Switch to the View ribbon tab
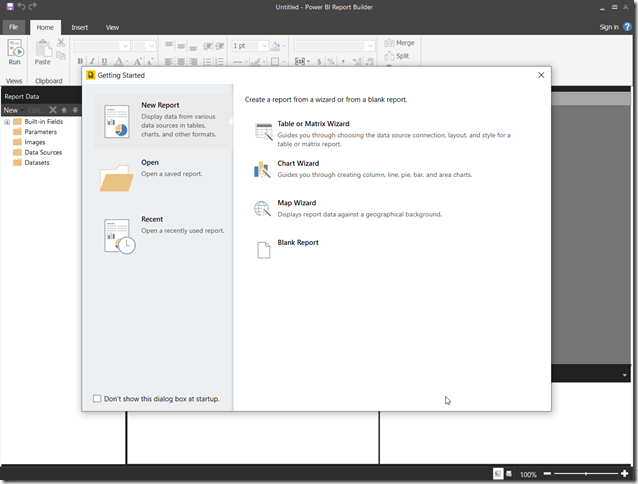The height and width of the screenshot is (484, 638). 112,27
